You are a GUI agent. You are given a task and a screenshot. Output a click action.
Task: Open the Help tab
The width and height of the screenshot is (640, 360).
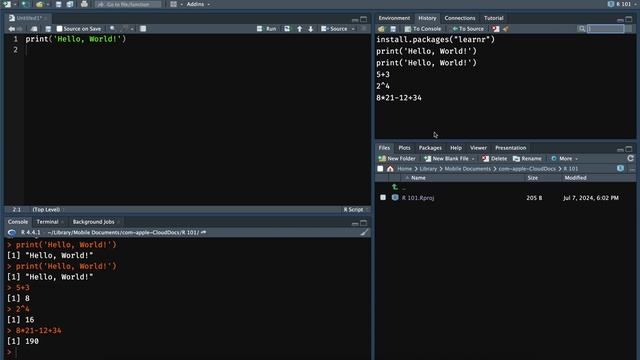click(x=456, y=148)
